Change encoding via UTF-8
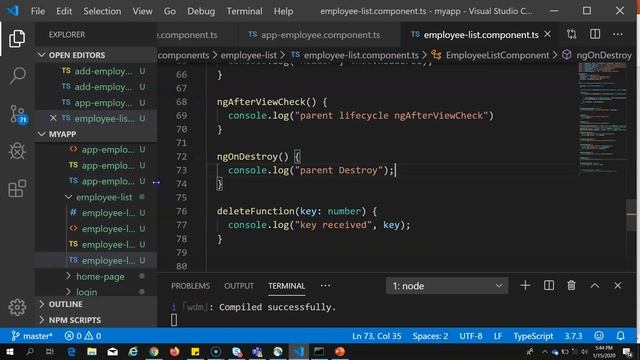This screenshot has width=640, height=360. [x=471, y=336]
